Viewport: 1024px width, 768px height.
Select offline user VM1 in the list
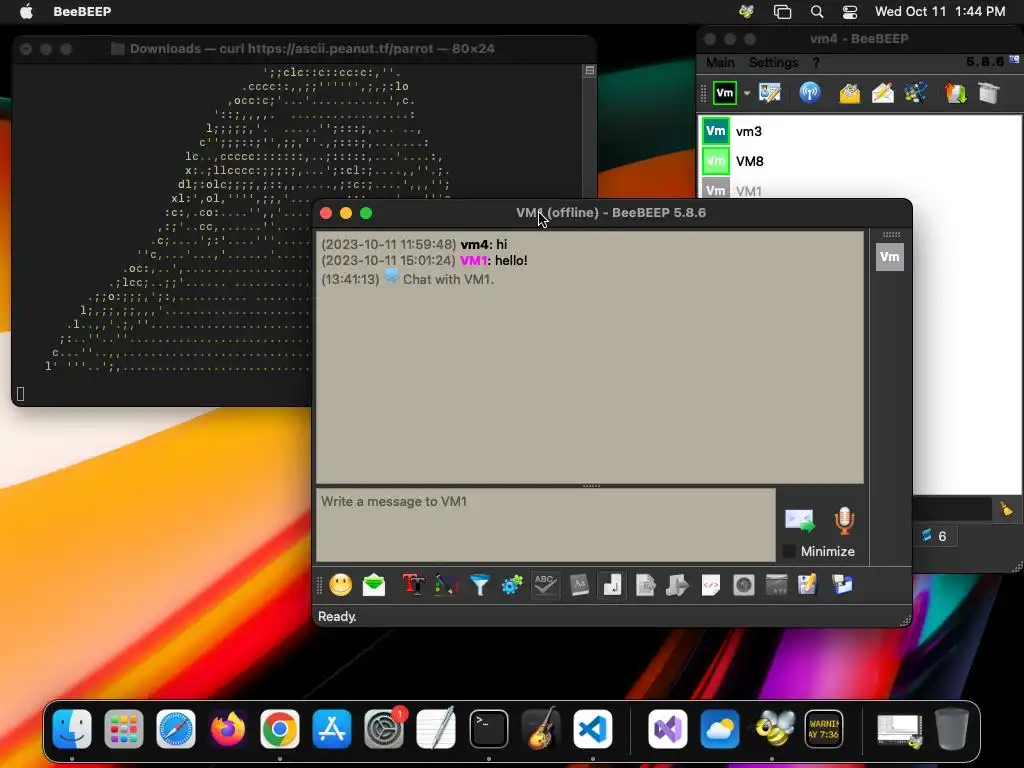861,190
